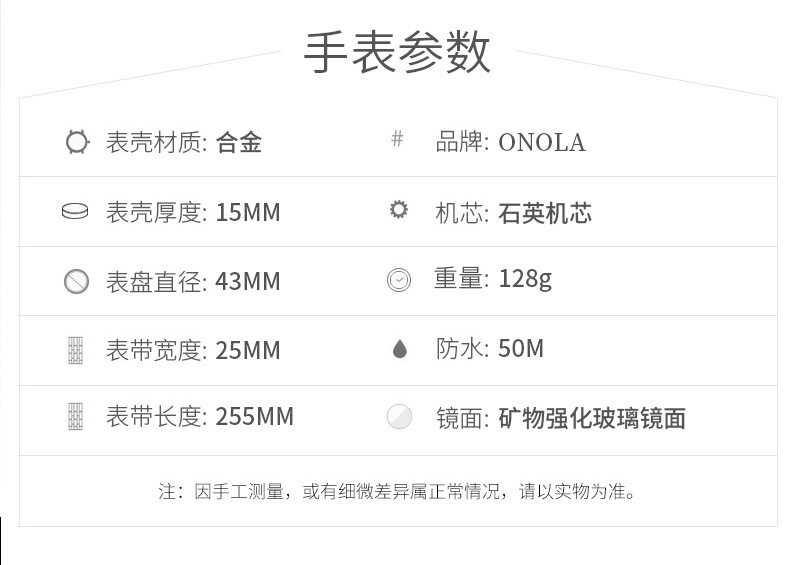Image resolution: width=790 pixels, height=565 pixels.
Task: Click the 合金 case material value
Action: [239, 142]
